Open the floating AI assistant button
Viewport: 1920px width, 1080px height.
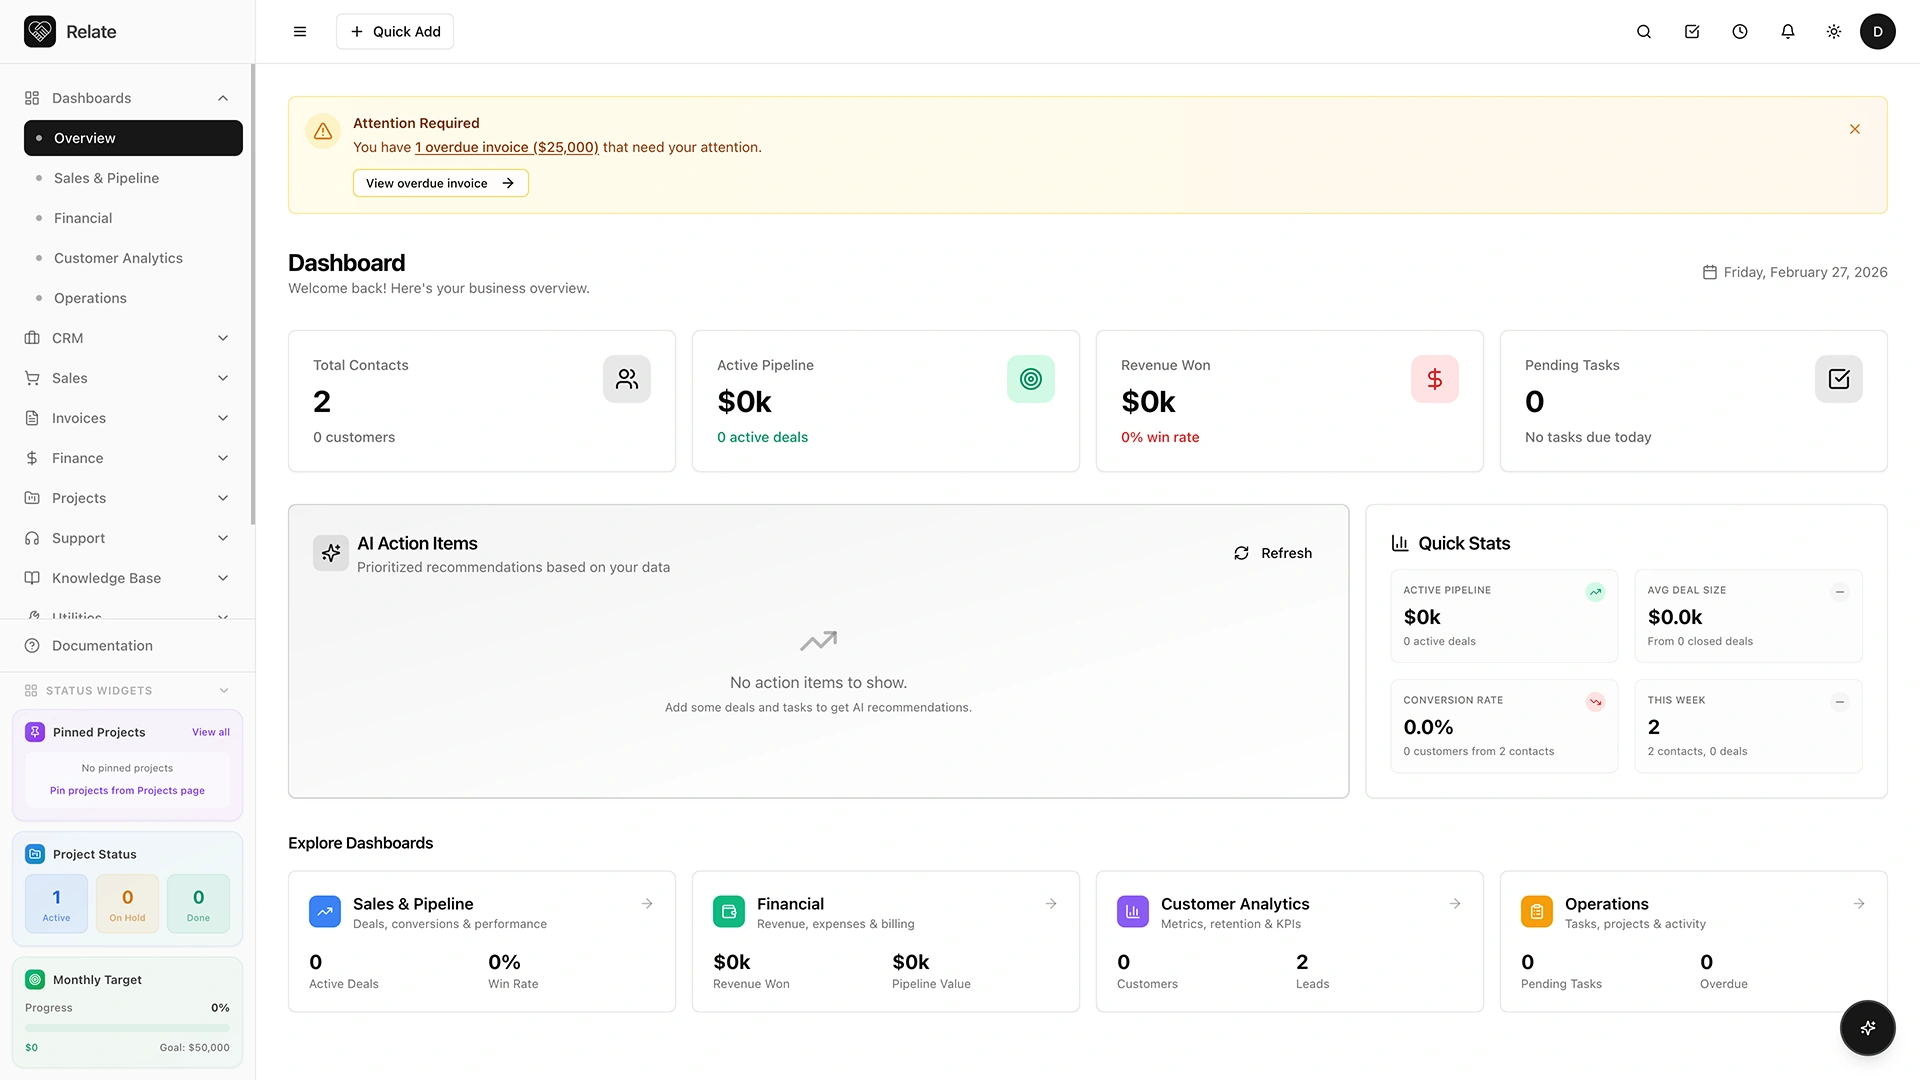pos(1868,1028)
